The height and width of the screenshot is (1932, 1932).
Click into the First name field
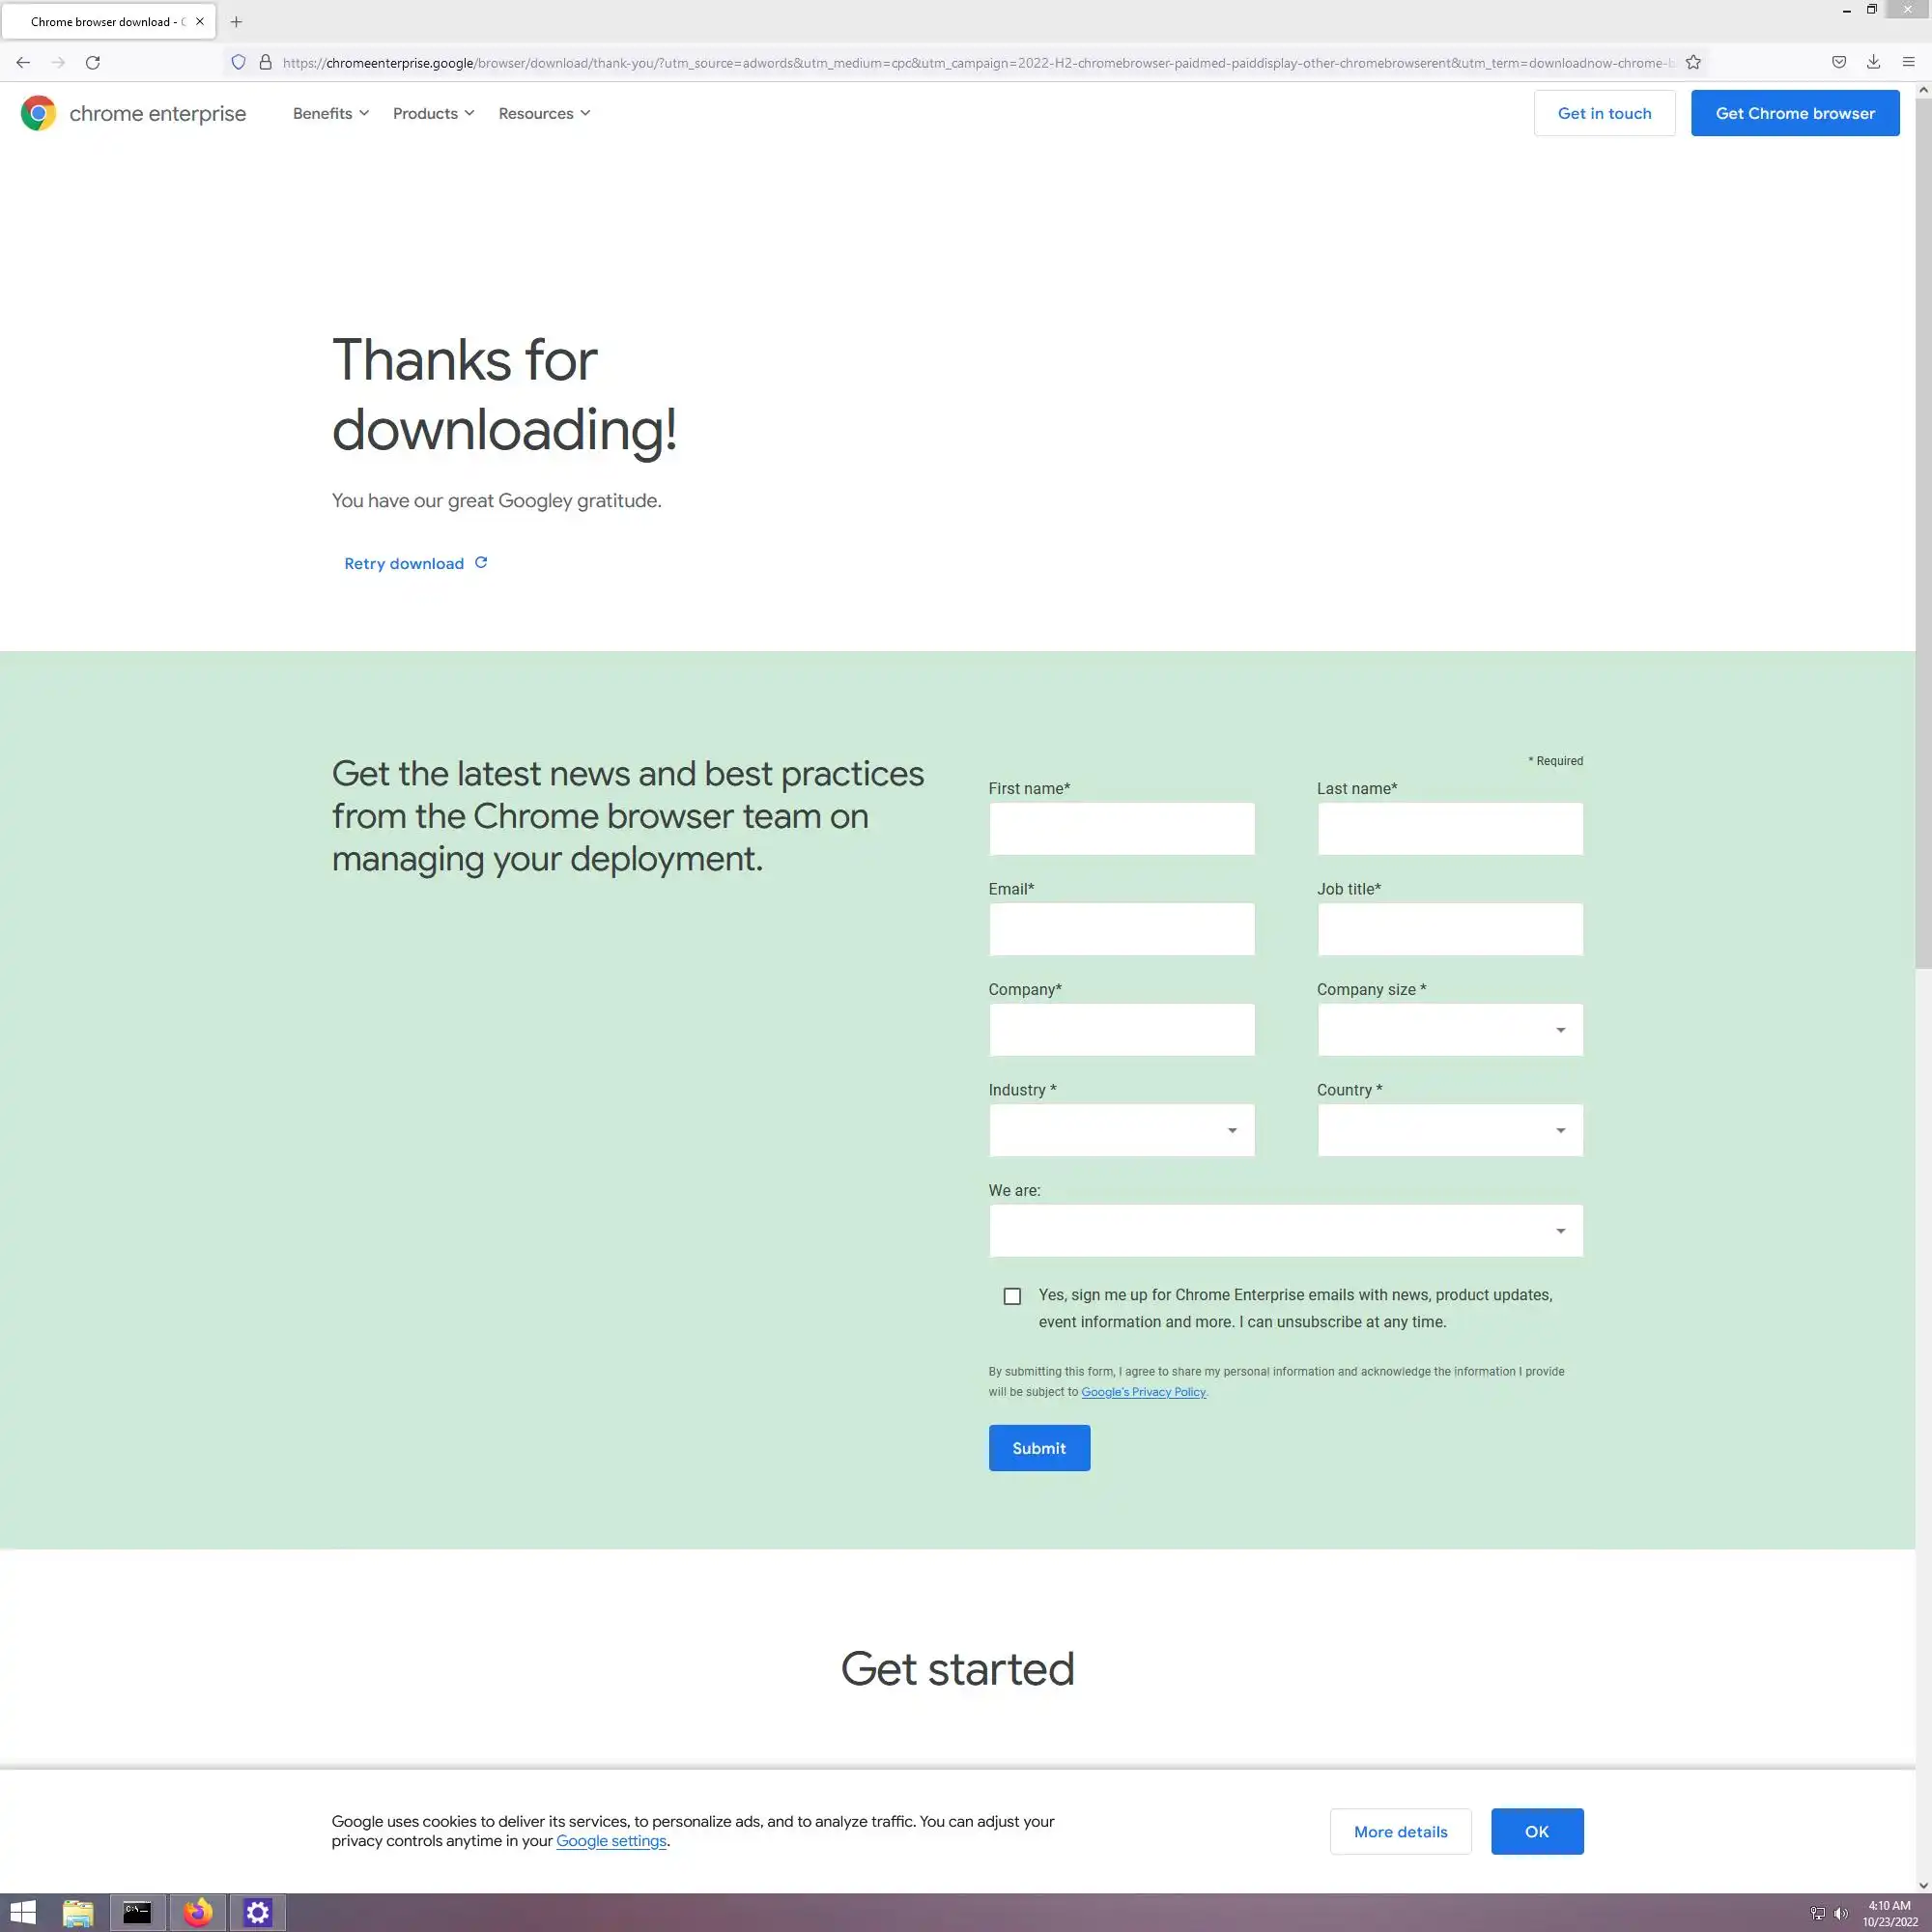(1121, 829)
